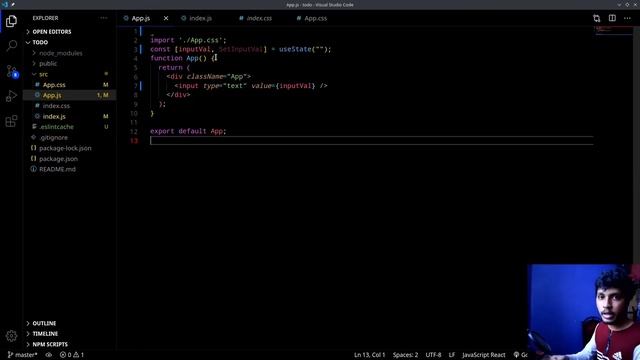The image size is (640, 360).
Task: Open the Search view in activity bar
Action: 11,45
